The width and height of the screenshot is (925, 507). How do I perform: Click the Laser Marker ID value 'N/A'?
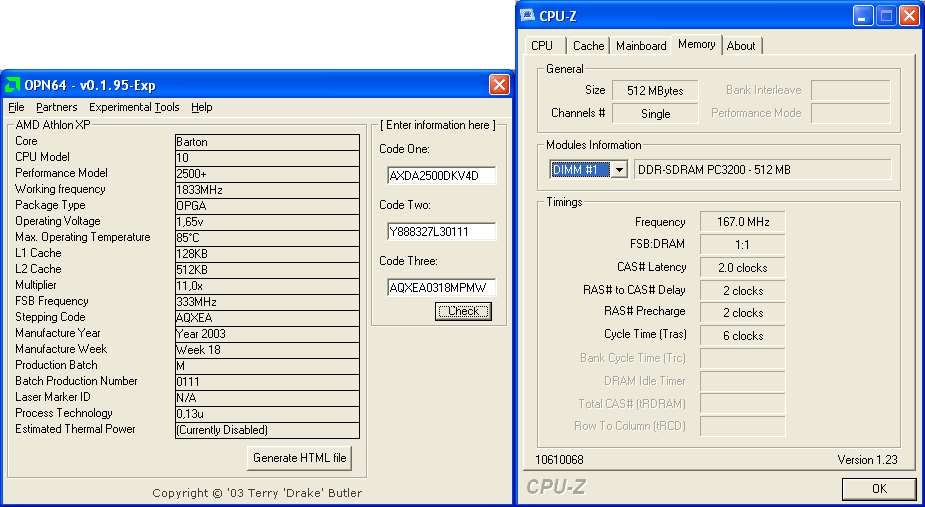click(267, 398)
